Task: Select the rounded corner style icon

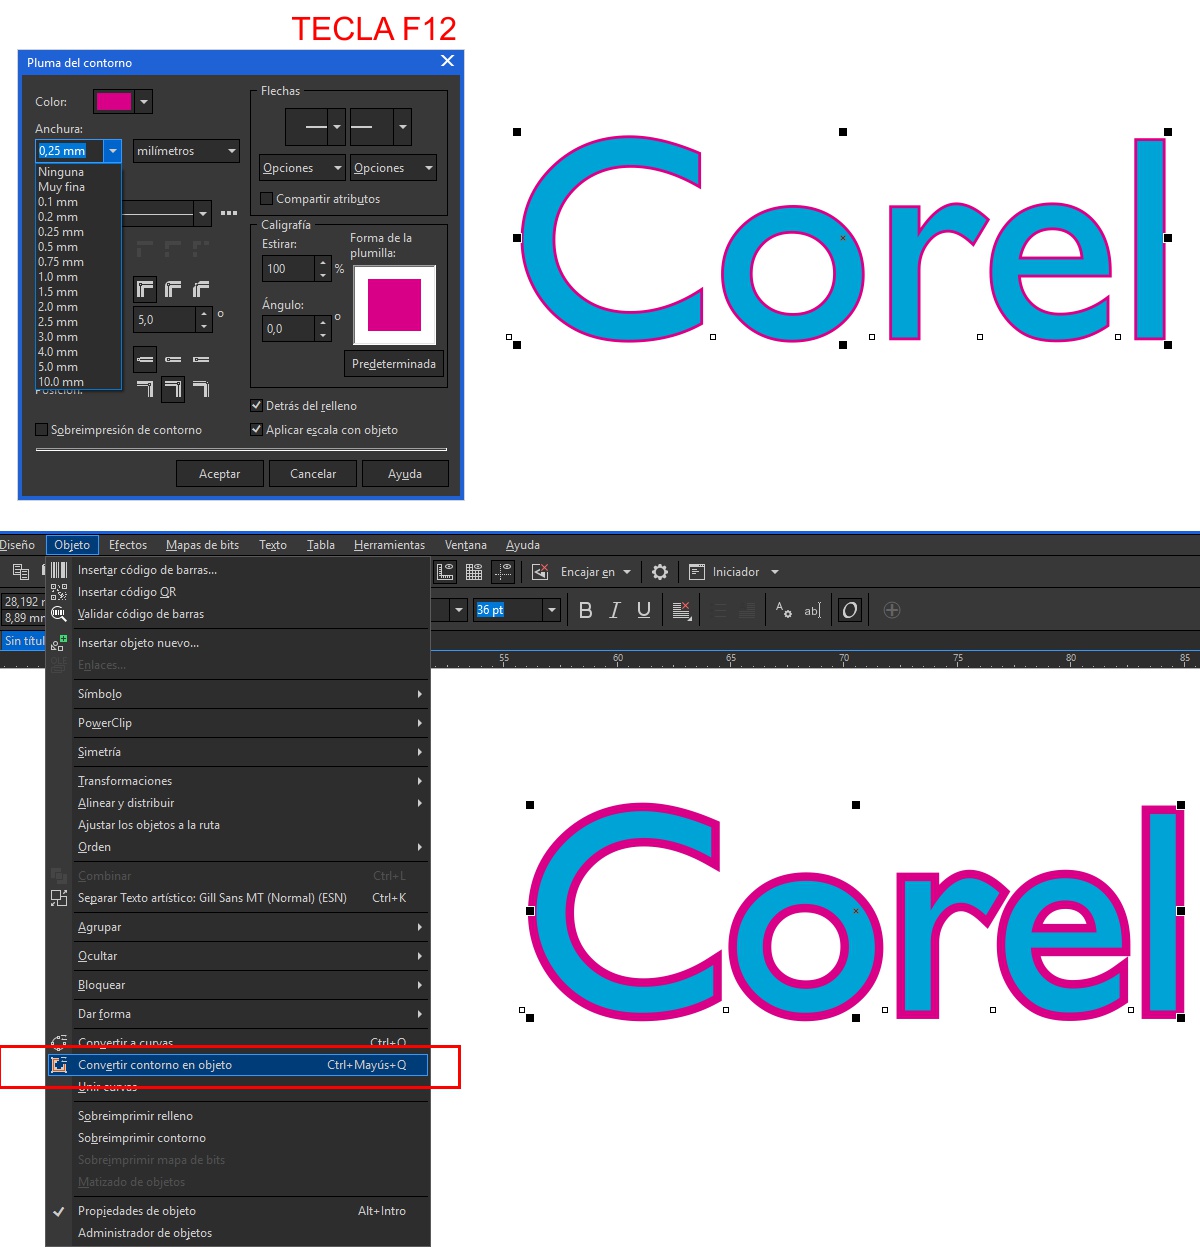Action: (173, 290)
